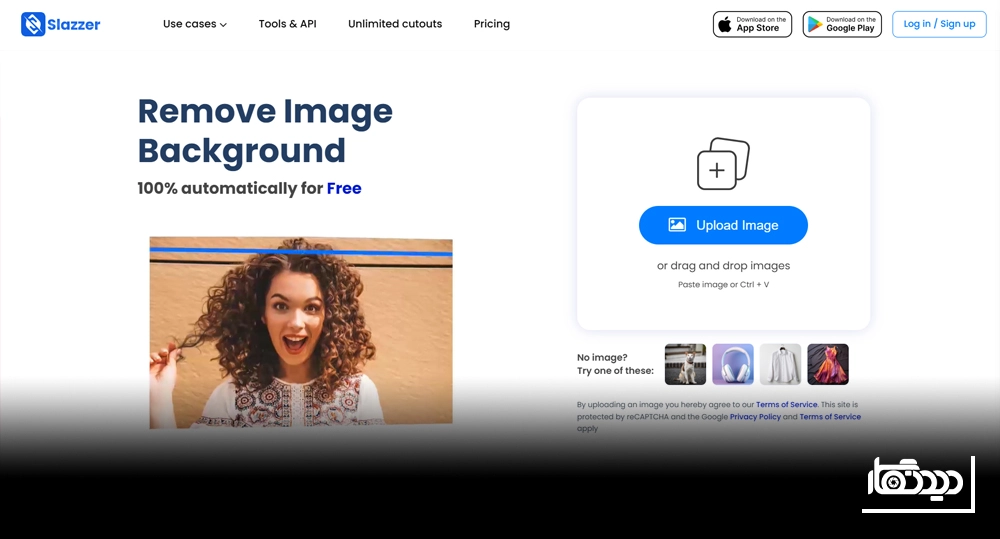Choose the white shirt sample image

(x=780, y=364)
